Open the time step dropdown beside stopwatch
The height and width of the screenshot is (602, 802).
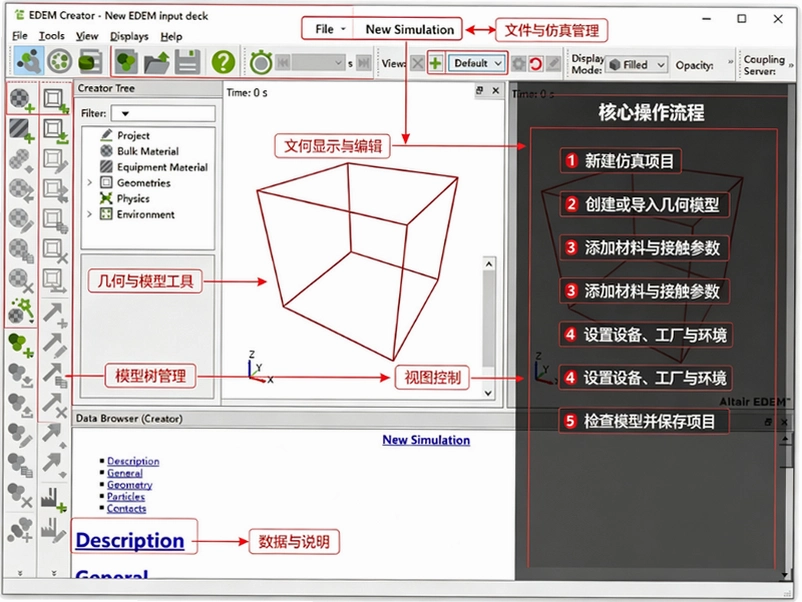(x=318, y=63)
